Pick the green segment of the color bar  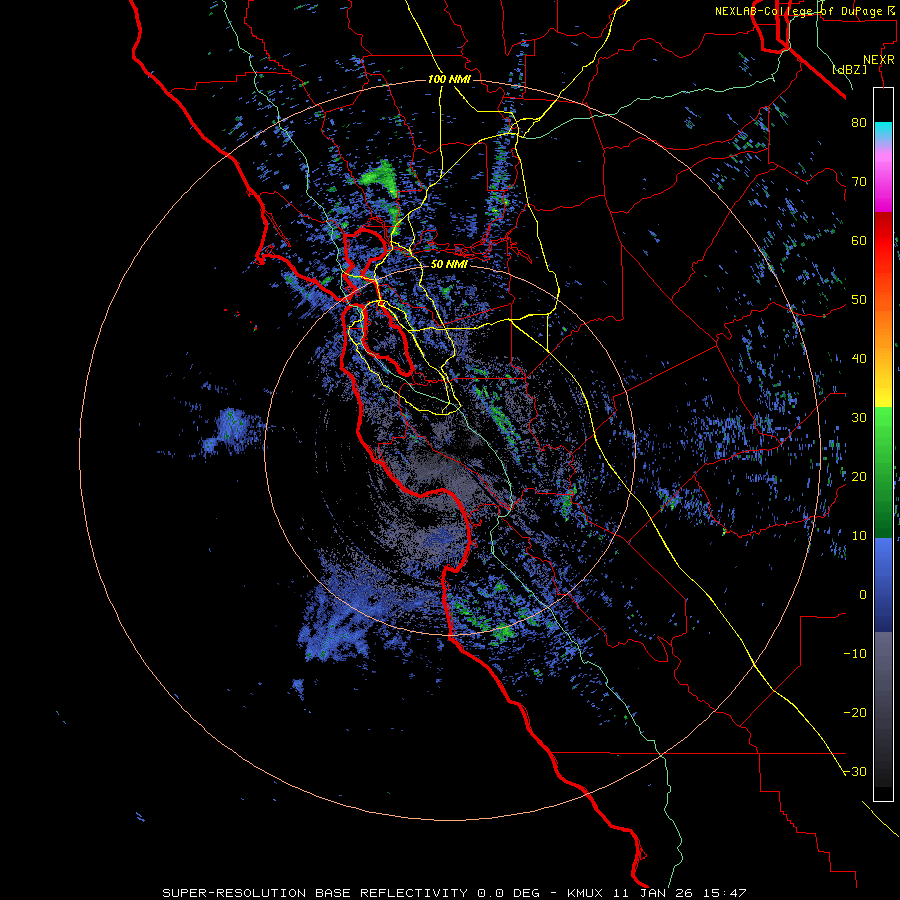click(x=883, y=472)
